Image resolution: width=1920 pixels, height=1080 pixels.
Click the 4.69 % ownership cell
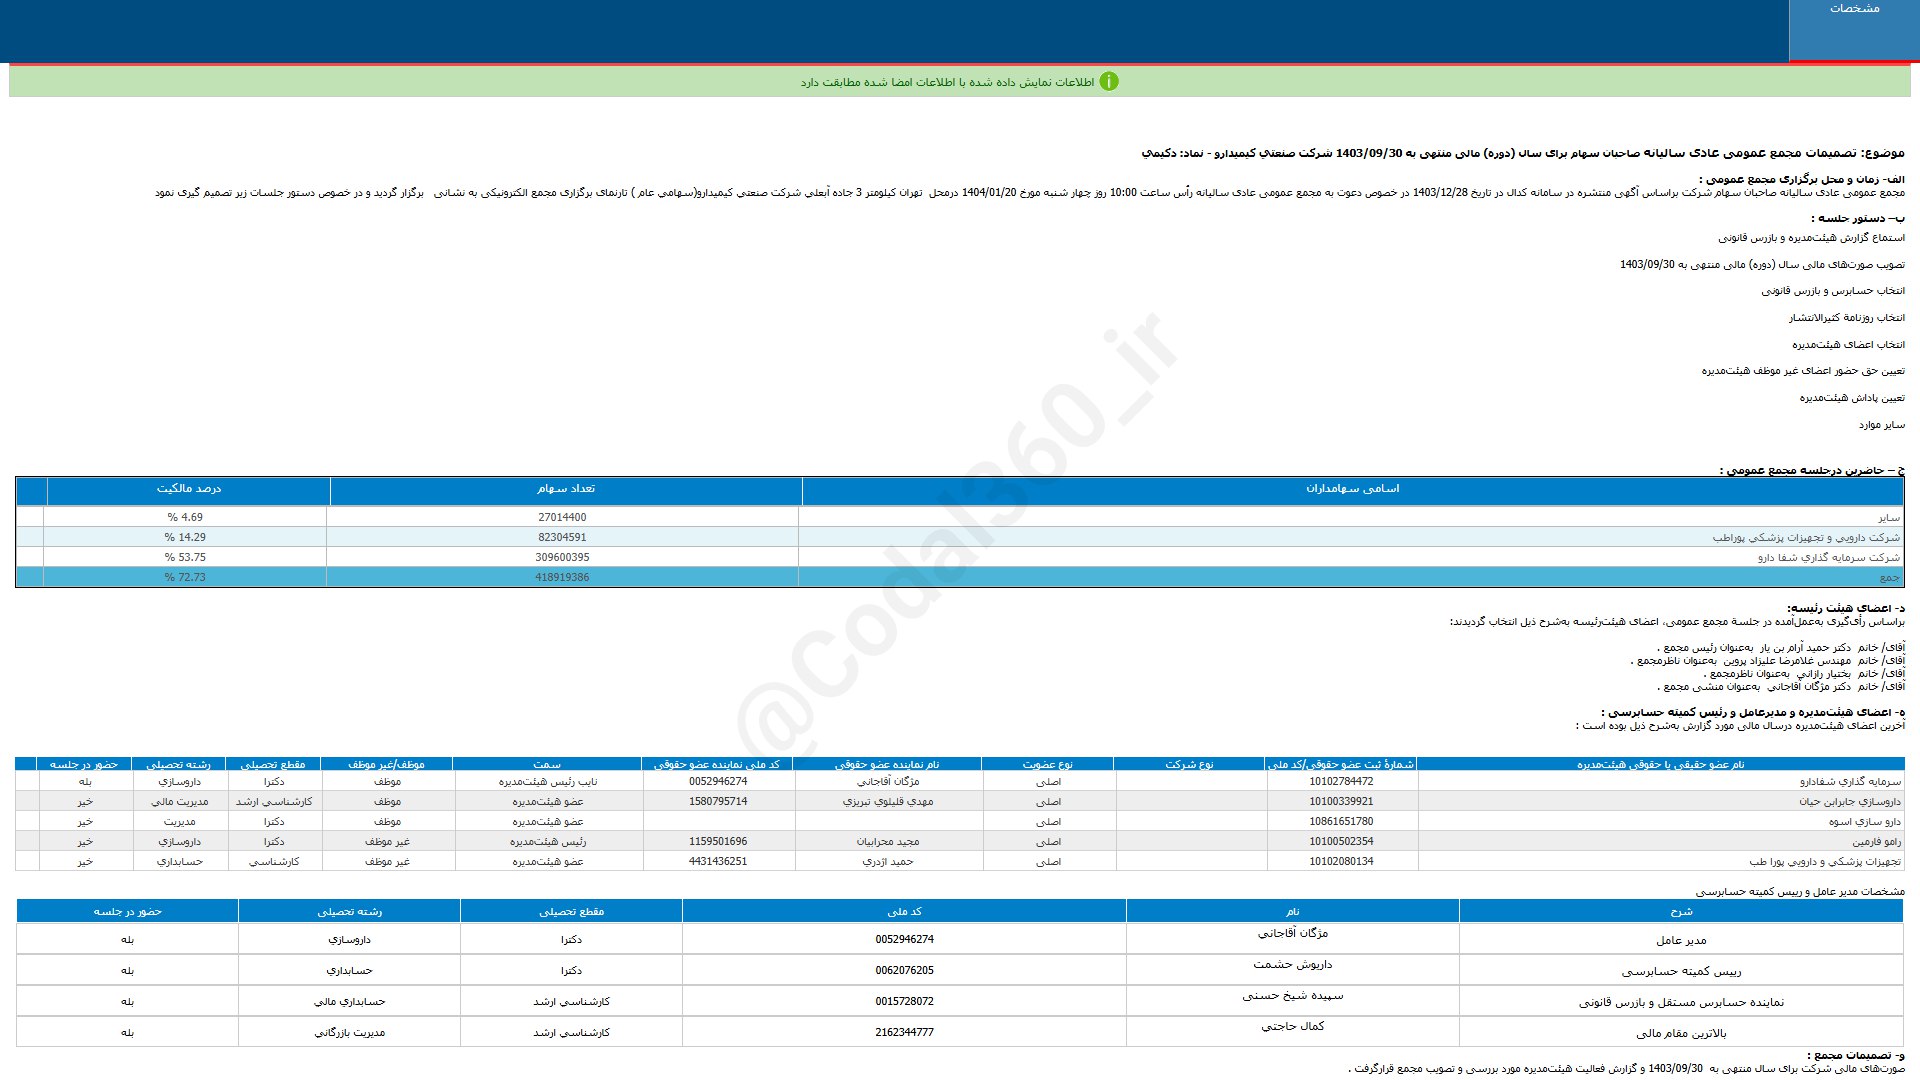click(x=185, y=518)
